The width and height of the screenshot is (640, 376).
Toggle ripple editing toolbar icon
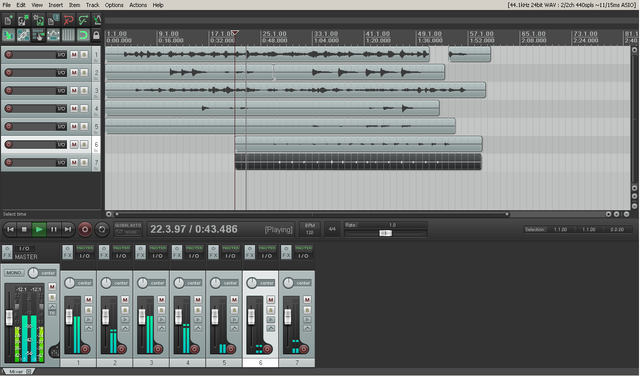[x=38, y=35]
